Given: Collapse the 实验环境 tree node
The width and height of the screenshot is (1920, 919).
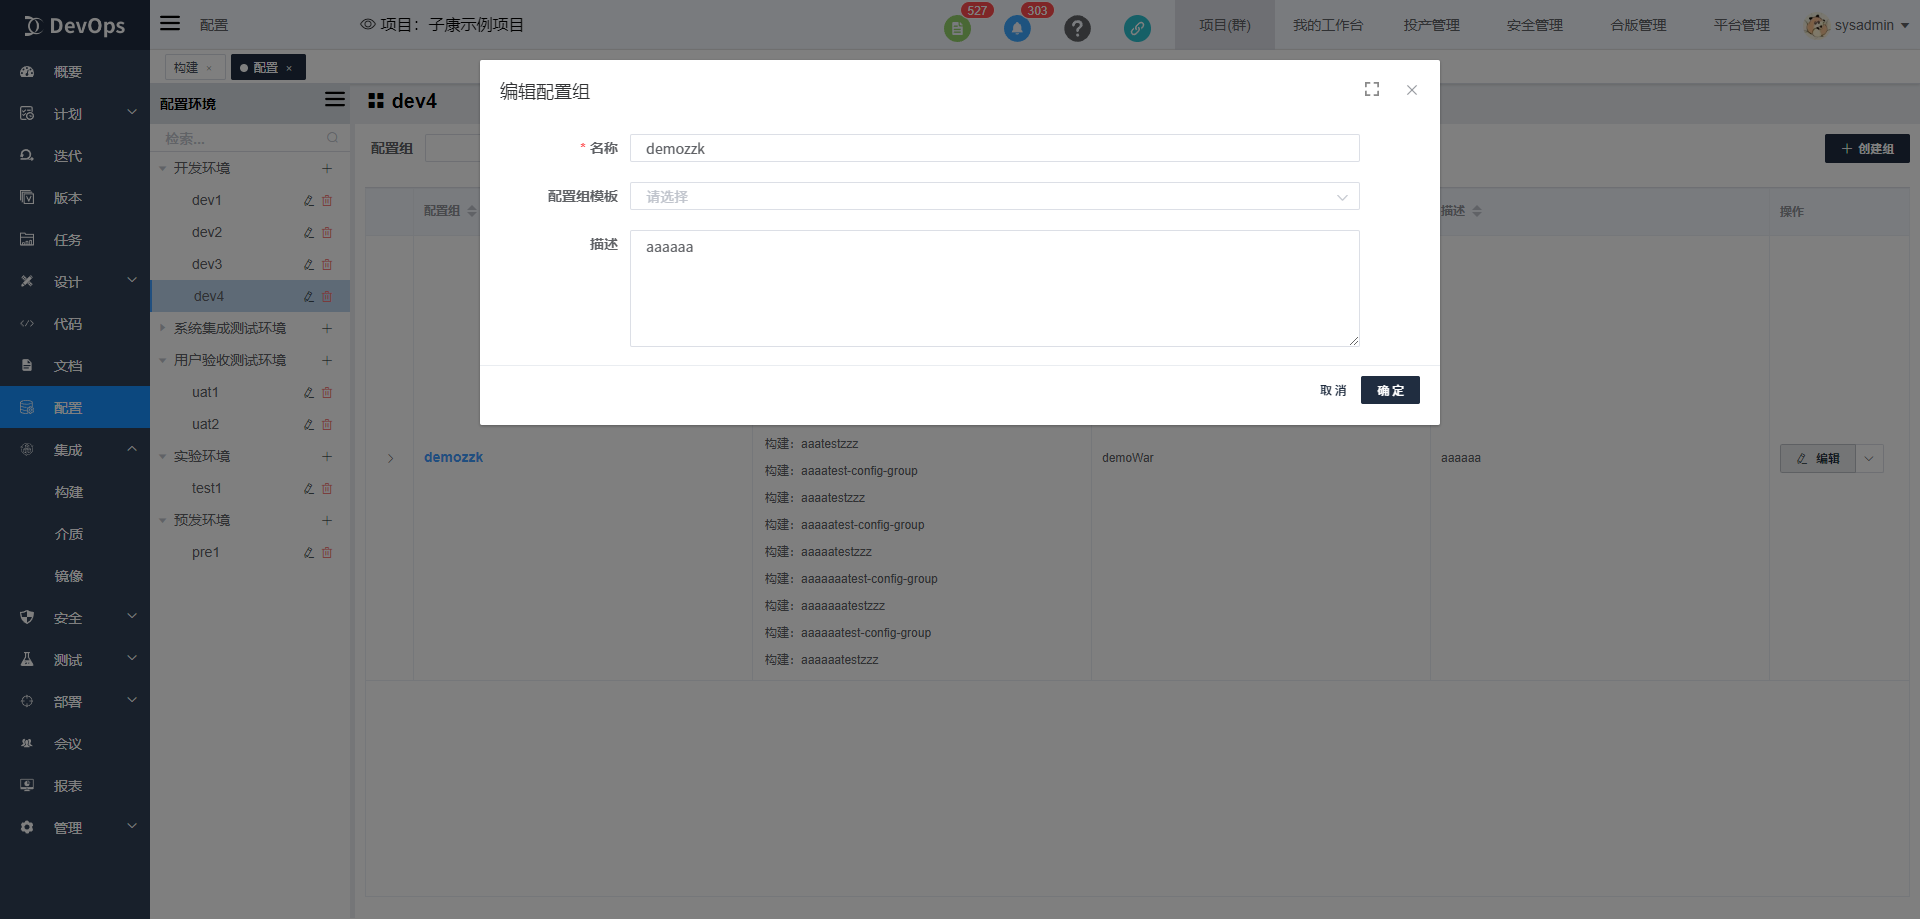Looking at the screenshot, I should pos(163,456).
